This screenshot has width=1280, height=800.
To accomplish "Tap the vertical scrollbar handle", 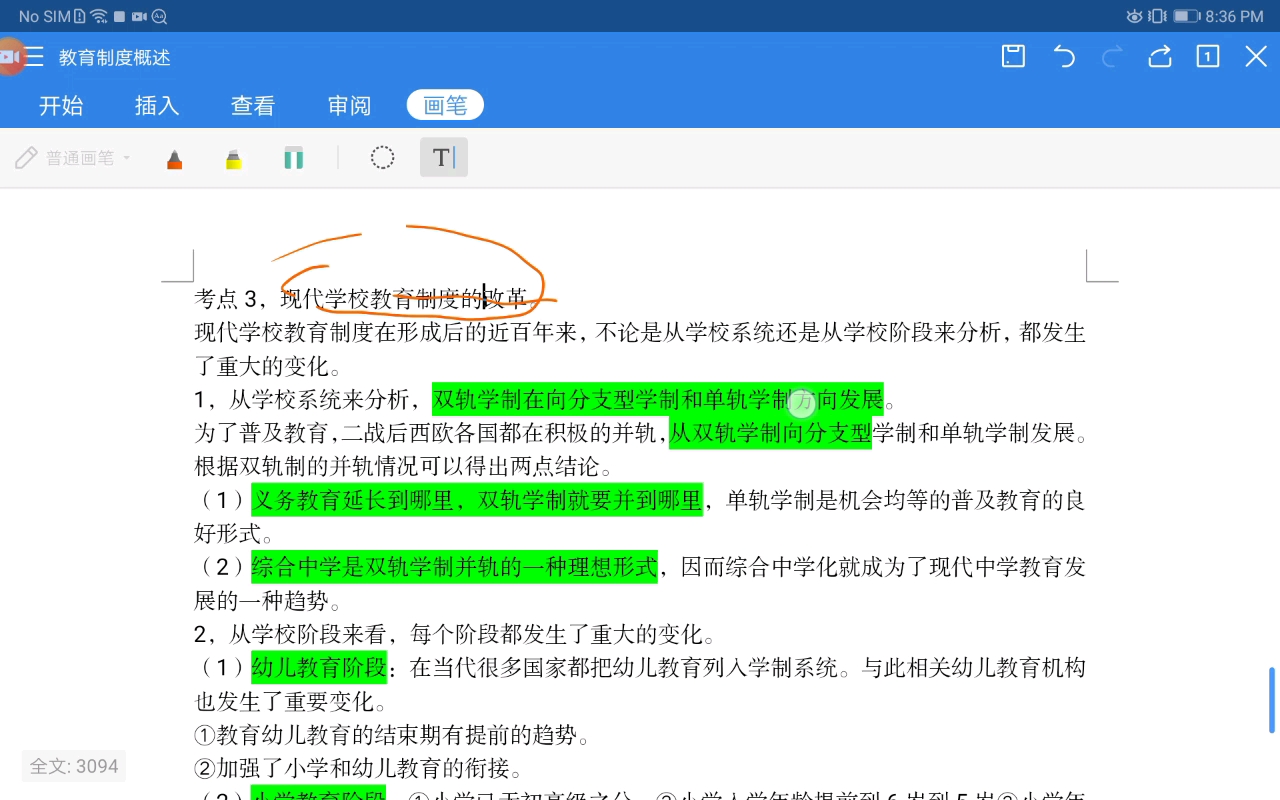I will 1272,700.
